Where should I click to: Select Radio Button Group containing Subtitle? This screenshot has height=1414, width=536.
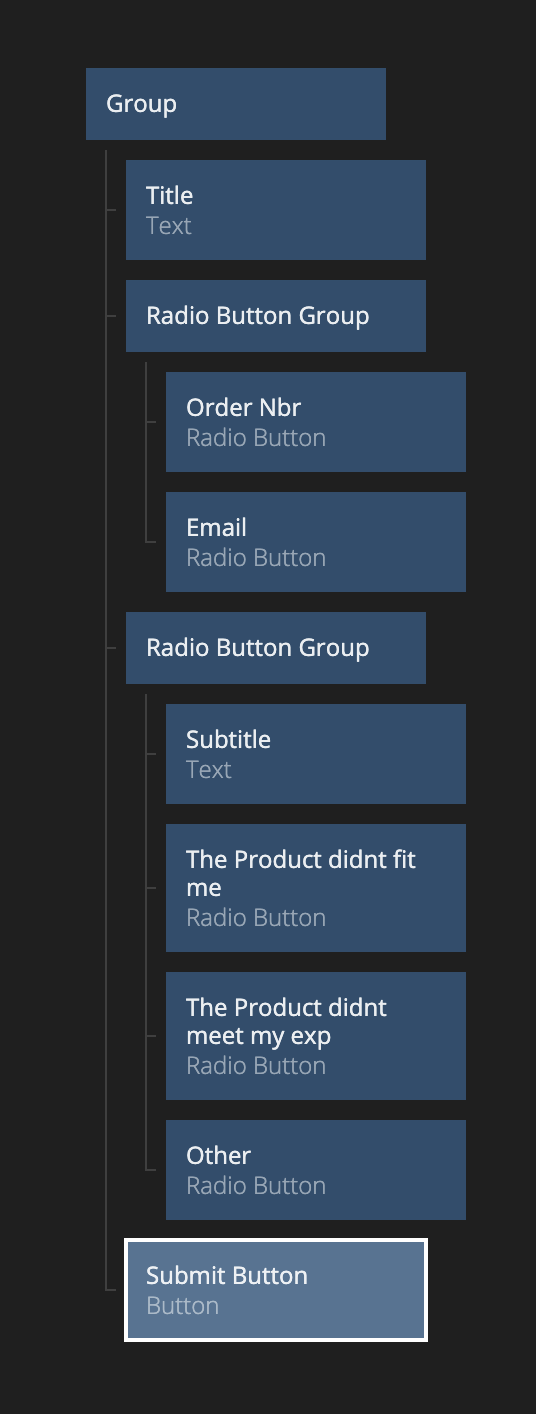click(276, 648)
